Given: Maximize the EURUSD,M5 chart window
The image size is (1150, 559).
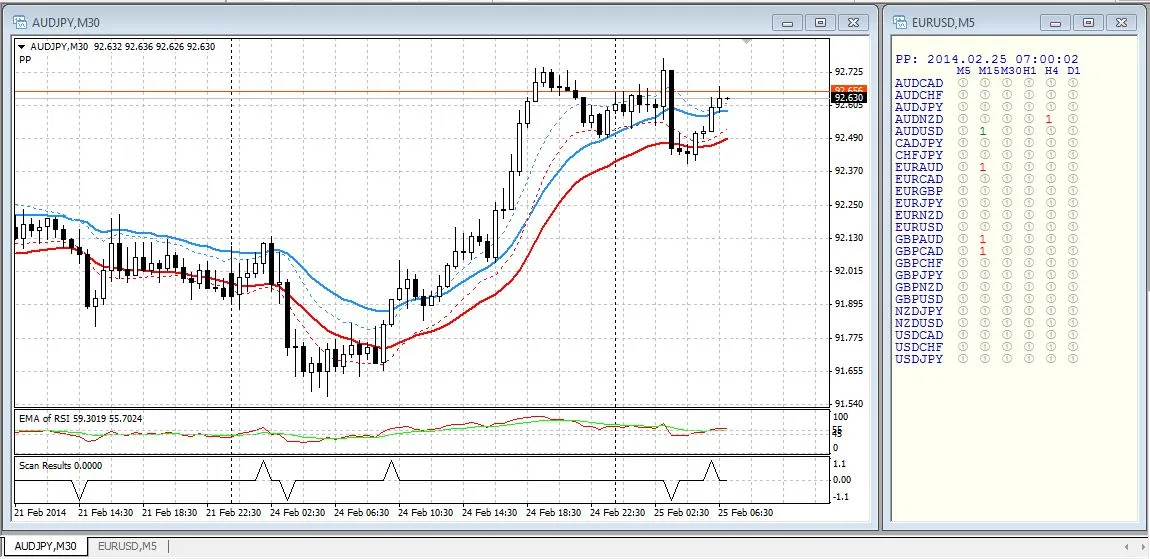Looking at the screenshot, I should click(1088, 22).
